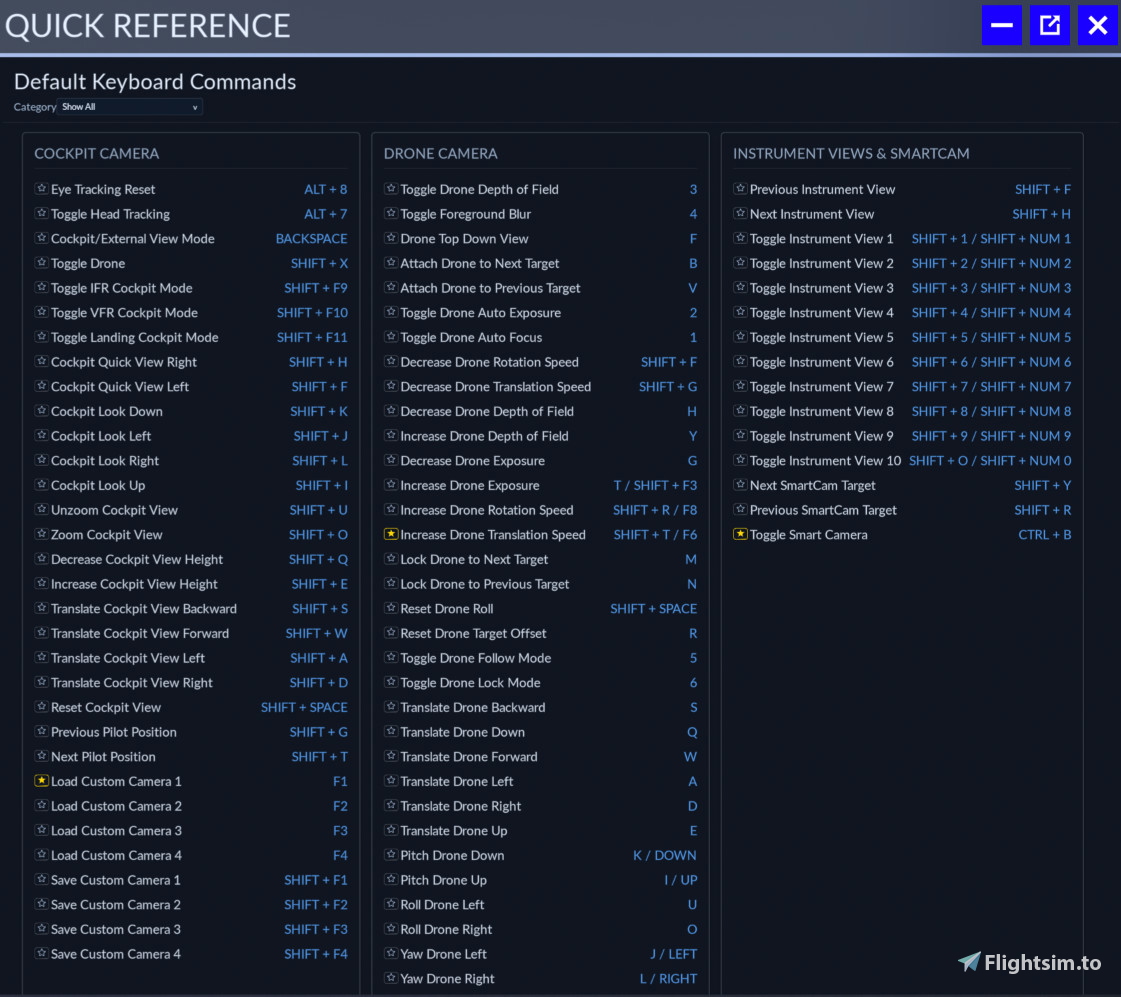Click the Load Custom Camera 3 label
The width and height of the screenshot is (1121, 997).
[x=117, y=831]
